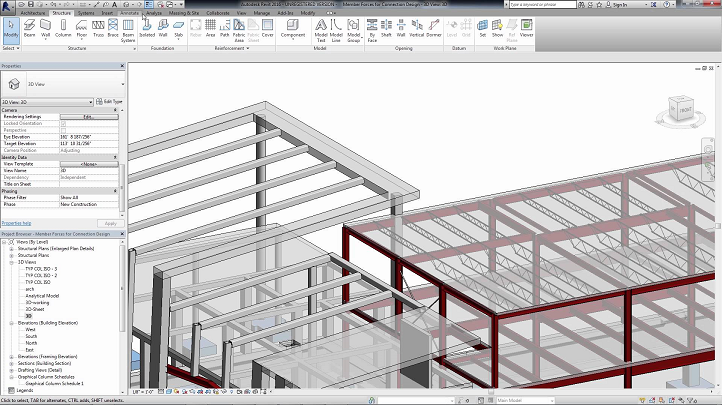Expand Drafting Views (Detail) node

coord(11,370)
